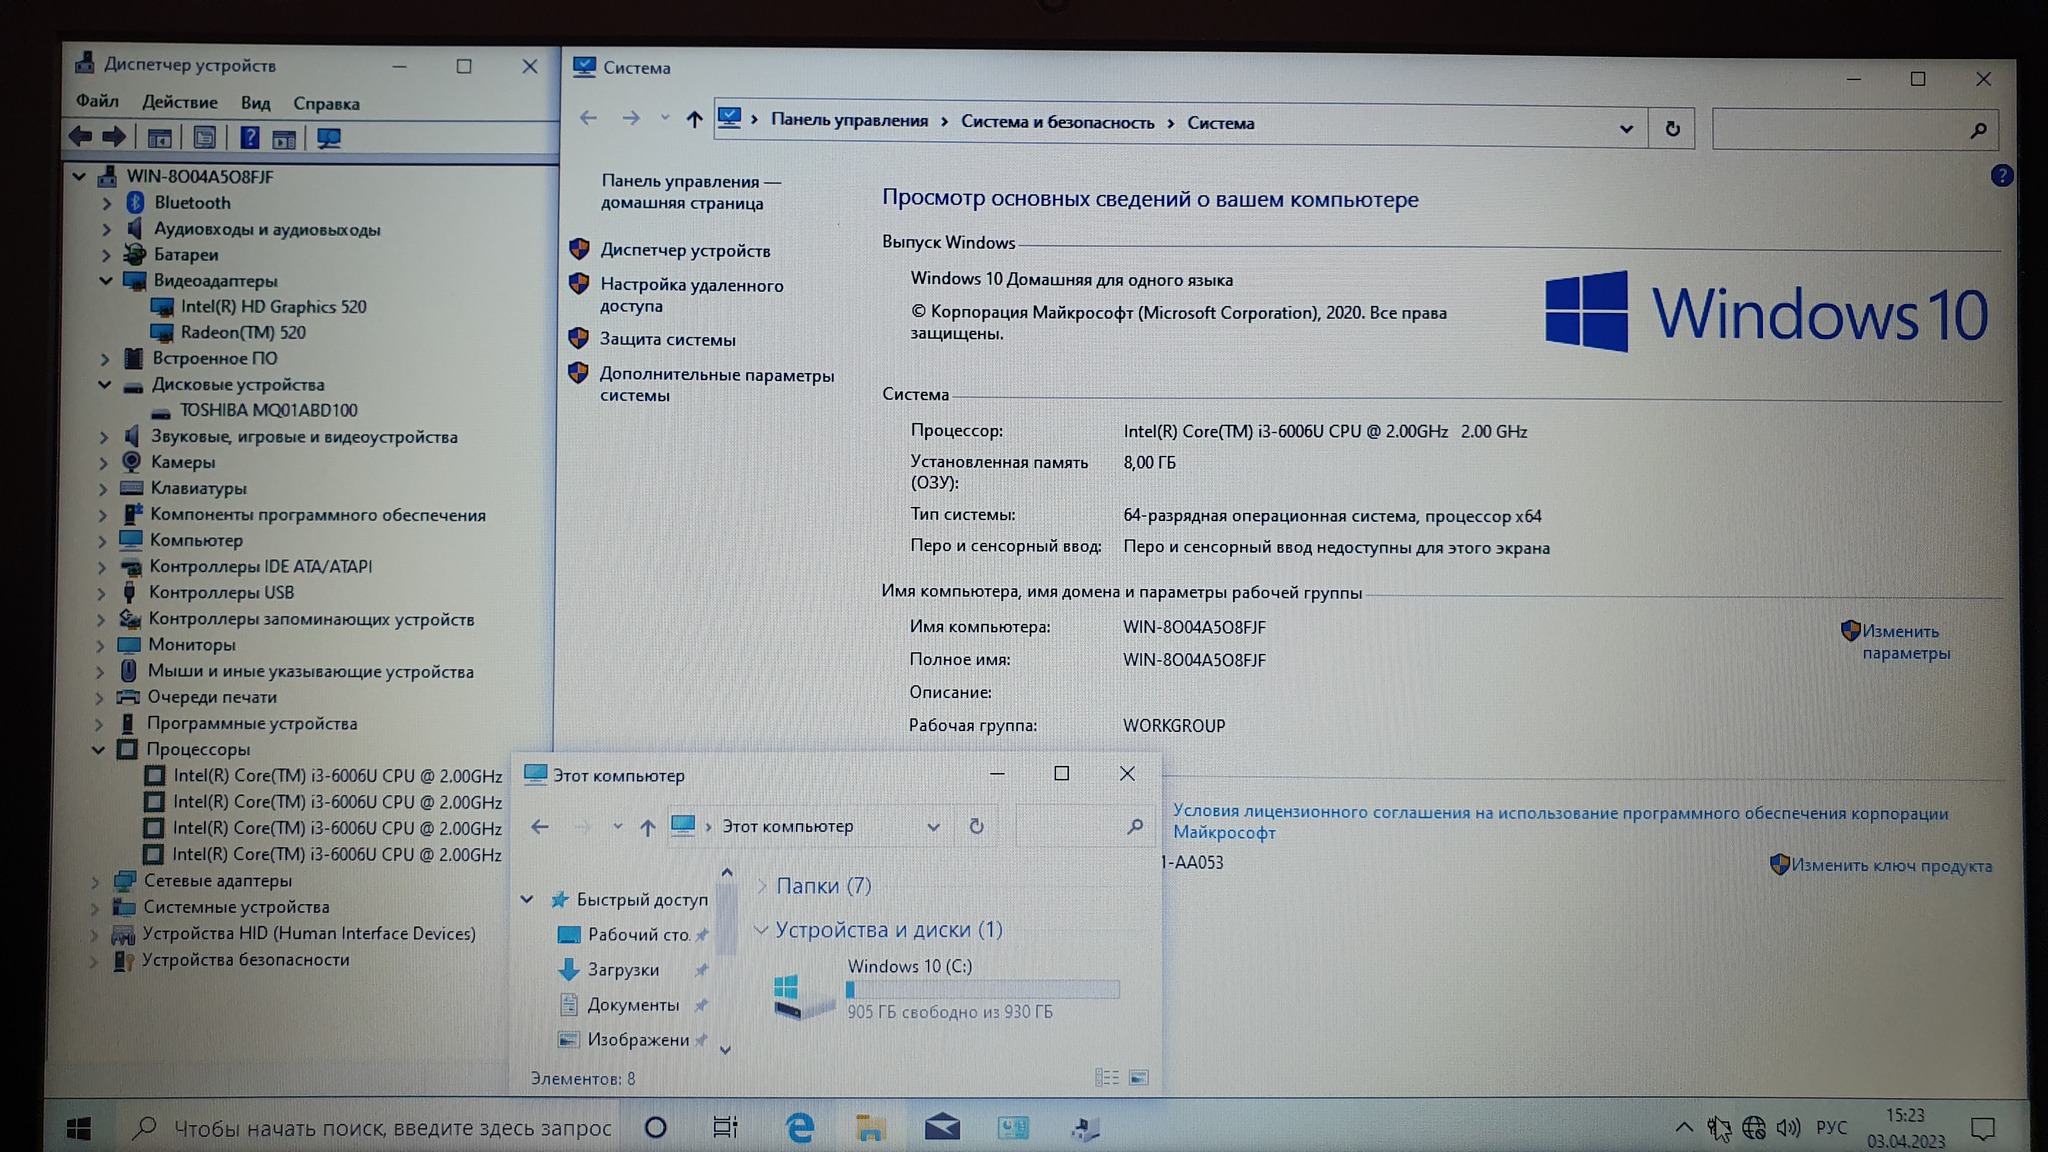This screenshot has width=2048, height=1152.
Task: Collapse the Устройства и диски group
Action: coord(761,930)
